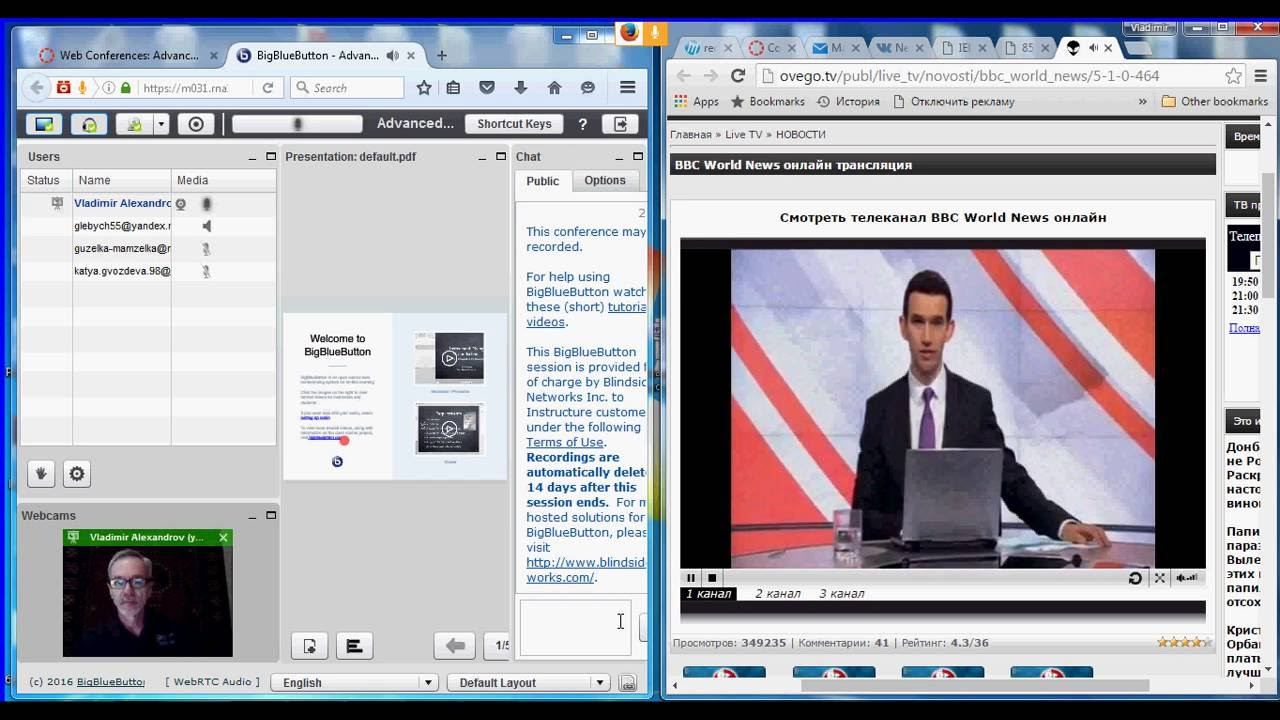Maximize the Presentation panel

pos(501,157)
